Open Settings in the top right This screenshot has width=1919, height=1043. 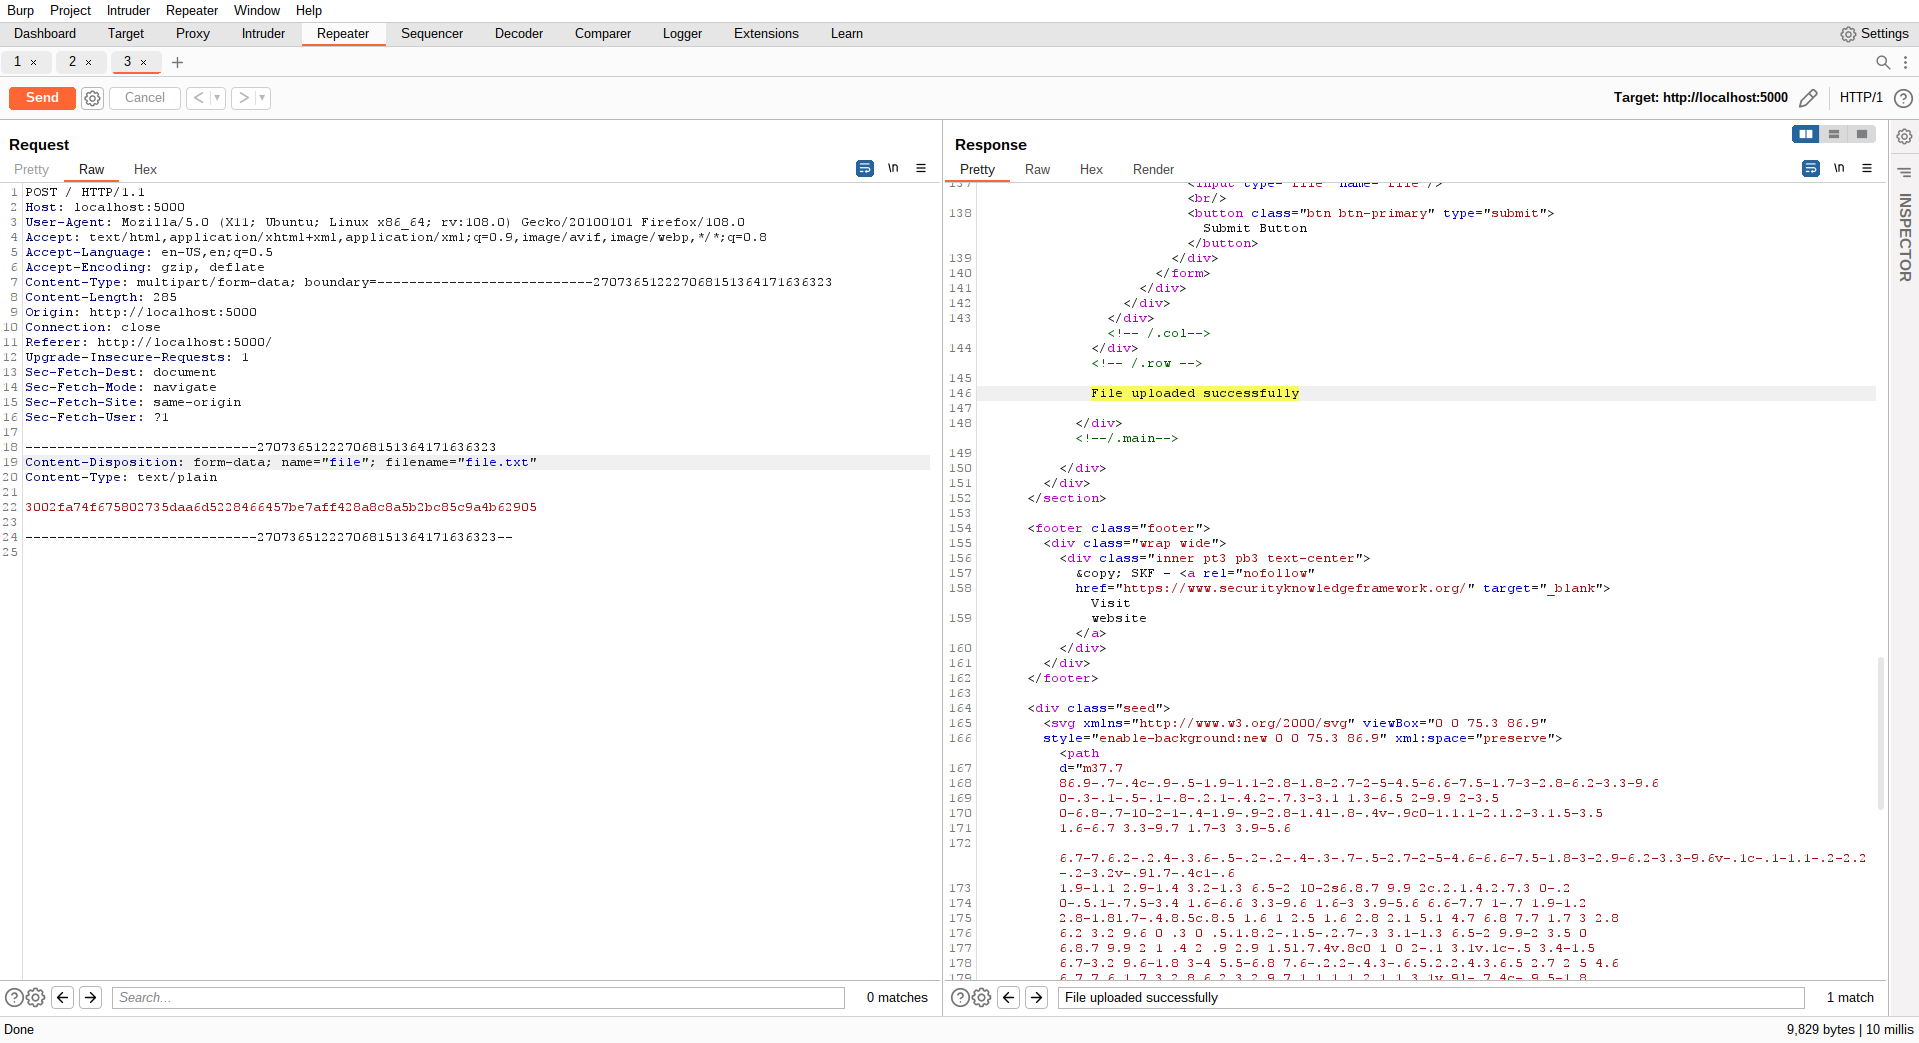pos(1875,34)
